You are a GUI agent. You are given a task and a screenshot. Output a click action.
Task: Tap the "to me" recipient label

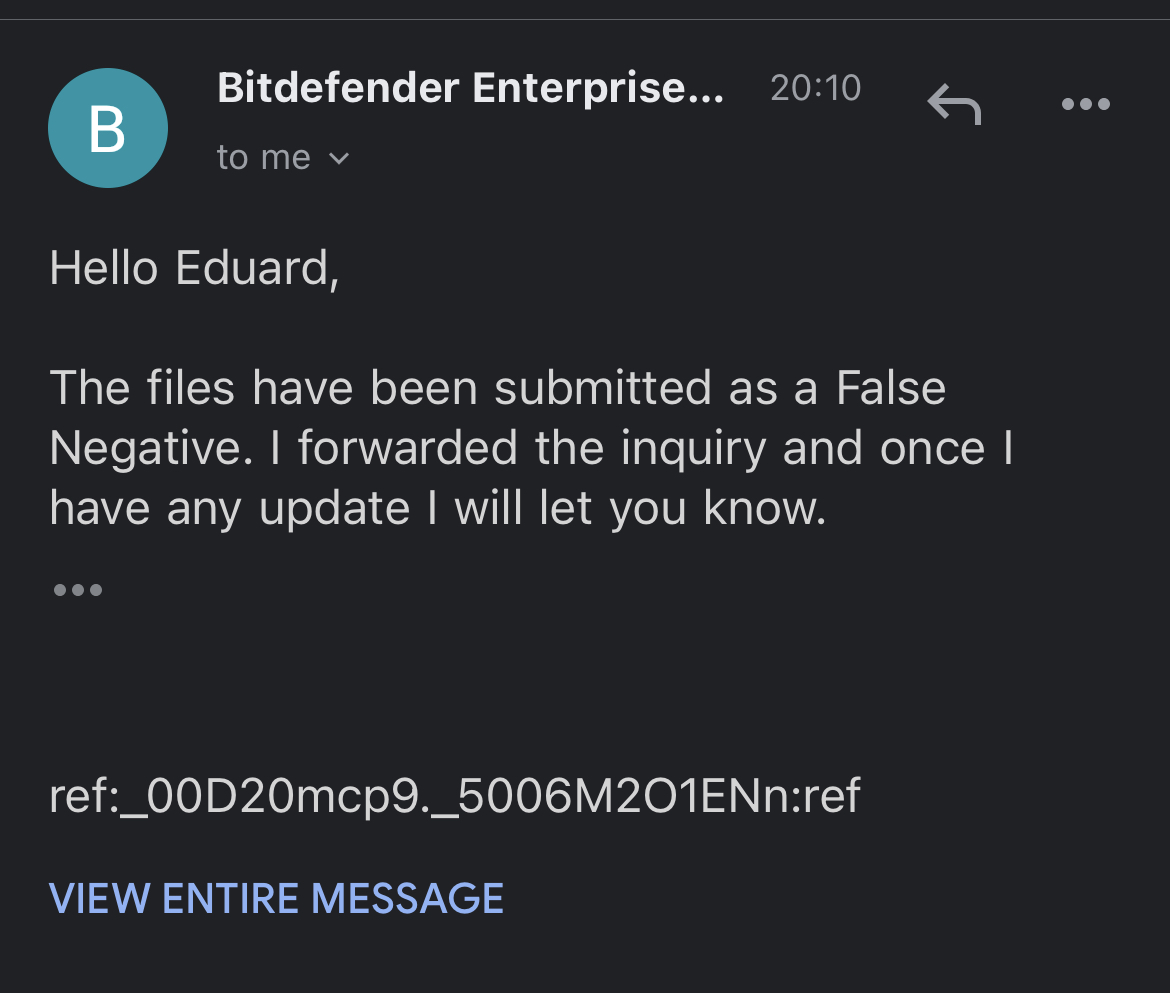click(263, 158)
